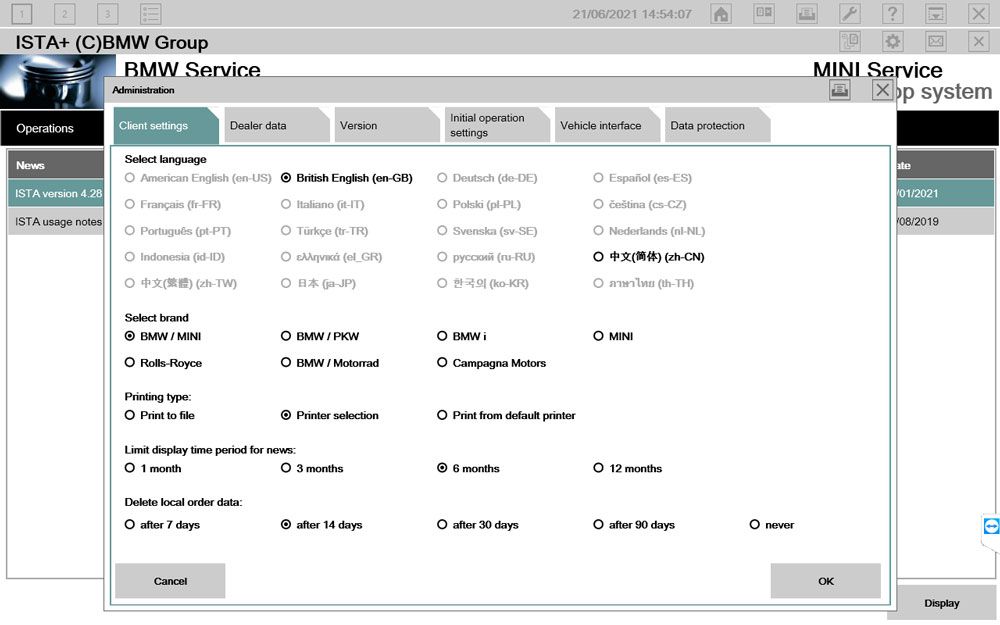Click the numbered box 3 icon

[x=107, y=13]
